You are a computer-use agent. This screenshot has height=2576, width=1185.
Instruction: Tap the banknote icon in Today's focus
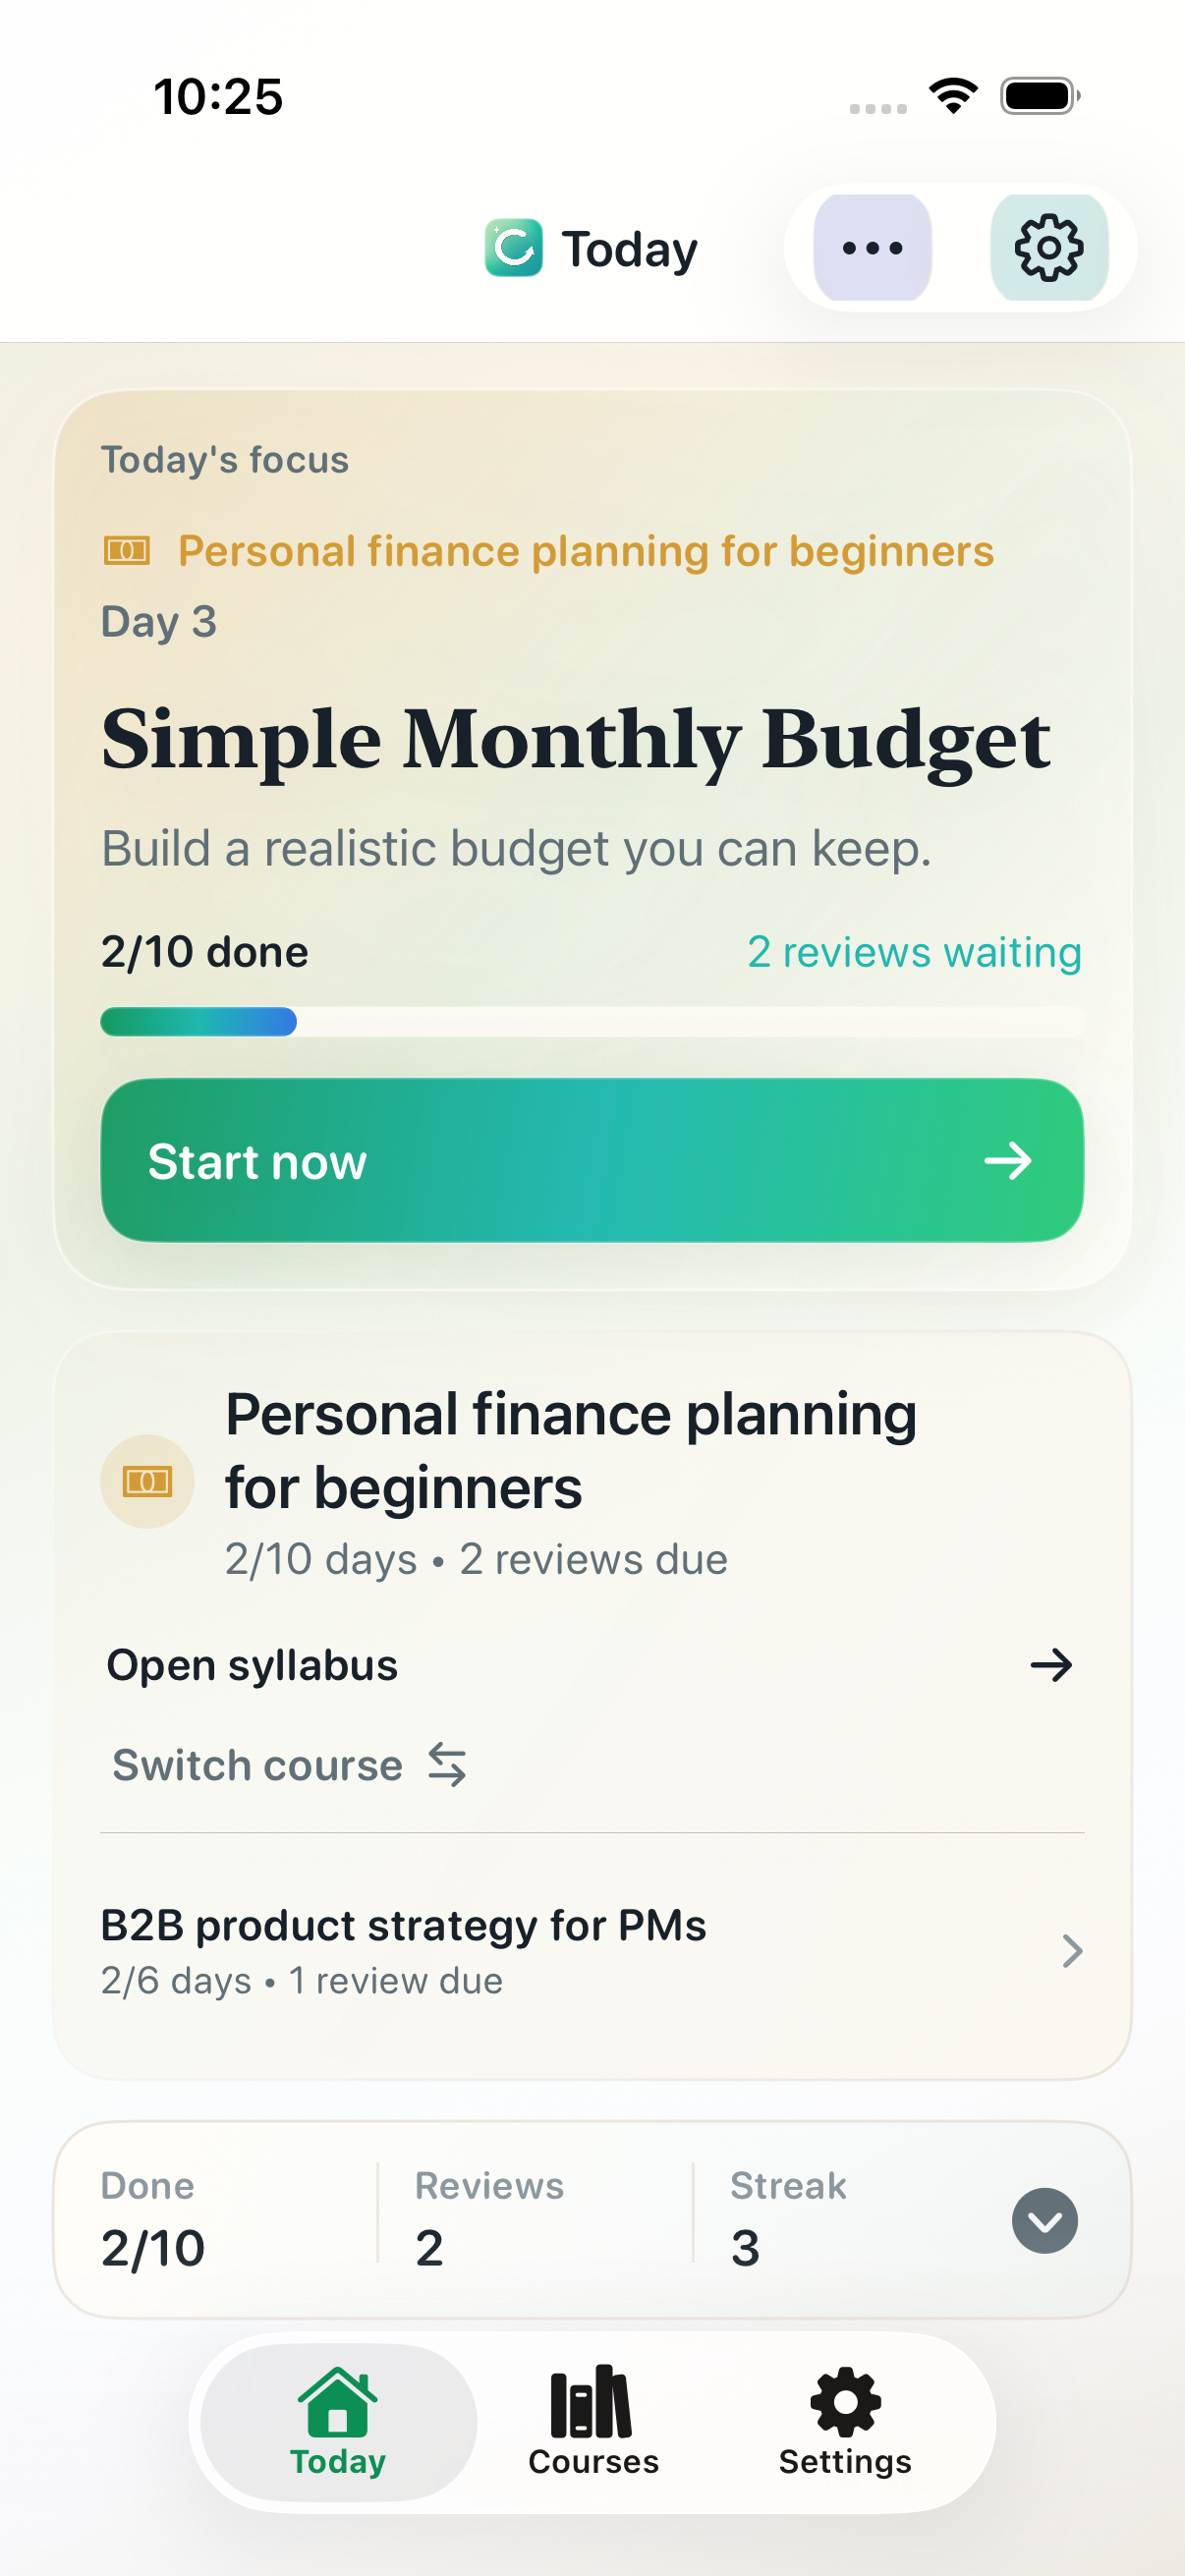point(127,551)
